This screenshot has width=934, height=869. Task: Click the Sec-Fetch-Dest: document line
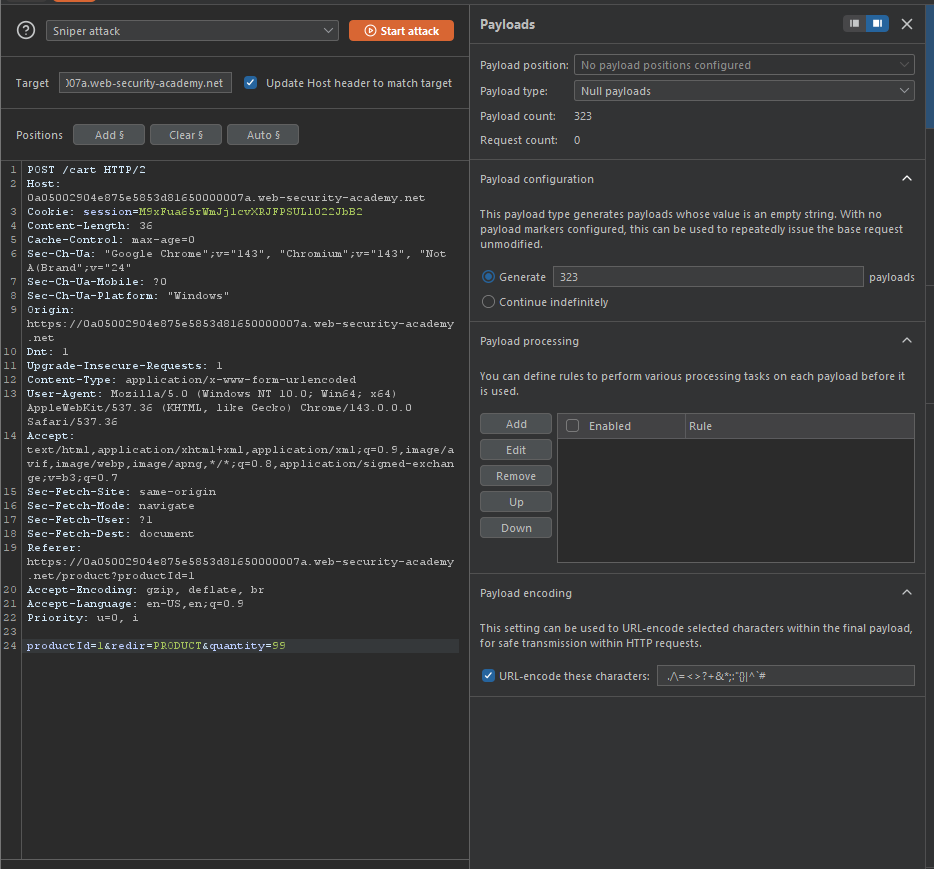[x=111, y=534]
